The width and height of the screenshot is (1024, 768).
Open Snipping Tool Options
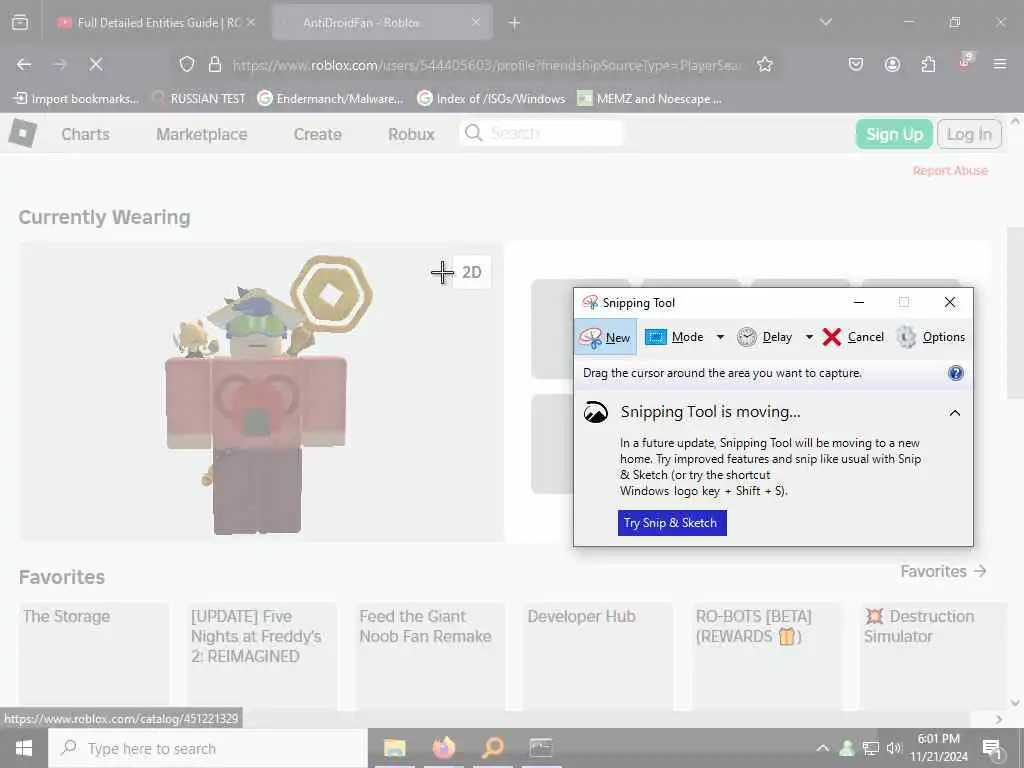pyautogui.click(x=930, y=337)
